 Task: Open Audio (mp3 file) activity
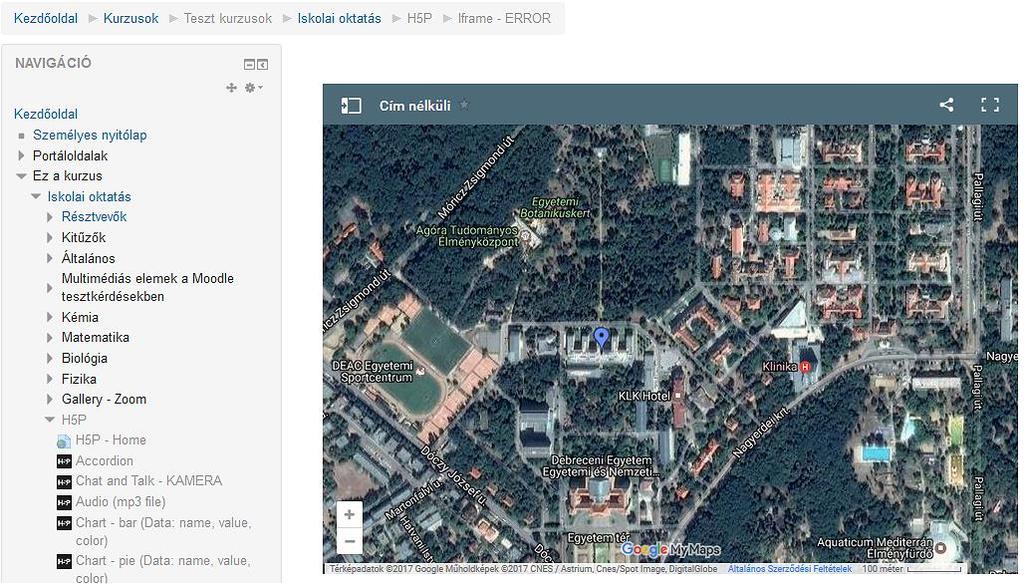pos(121,502)
